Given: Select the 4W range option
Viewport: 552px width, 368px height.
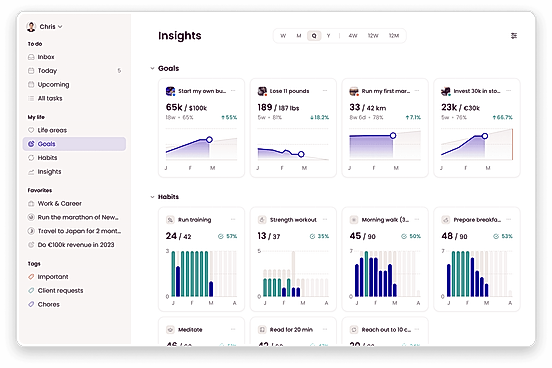Looking at the screenshot, I should pos(353,36).
